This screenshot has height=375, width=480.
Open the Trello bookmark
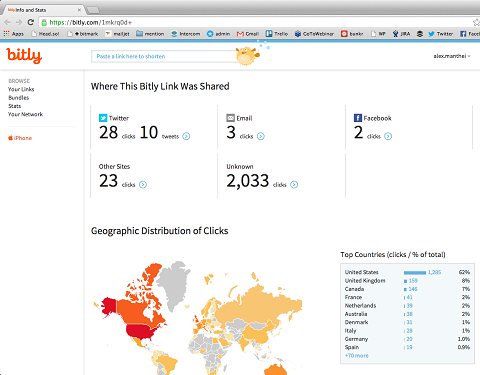point(277,34)
